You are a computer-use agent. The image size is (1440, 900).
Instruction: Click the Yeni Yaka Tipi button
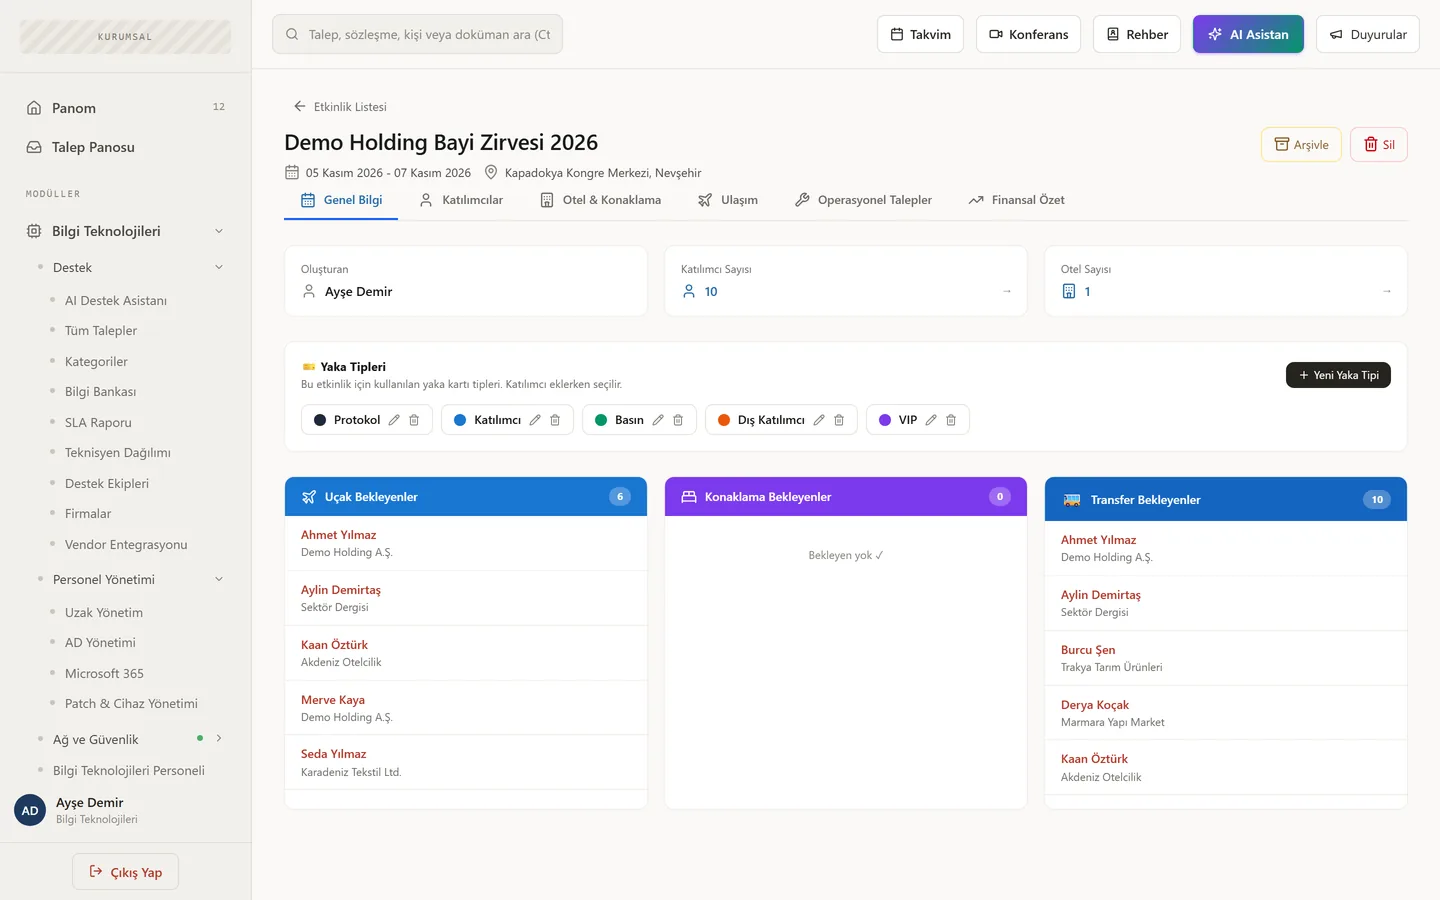pyautogui.click(x=1338, y=375)
